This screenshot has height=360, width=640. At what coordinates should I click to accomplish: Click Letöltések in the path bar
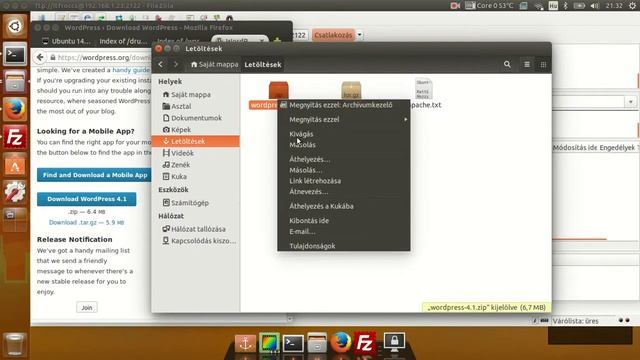pos(263,64)
